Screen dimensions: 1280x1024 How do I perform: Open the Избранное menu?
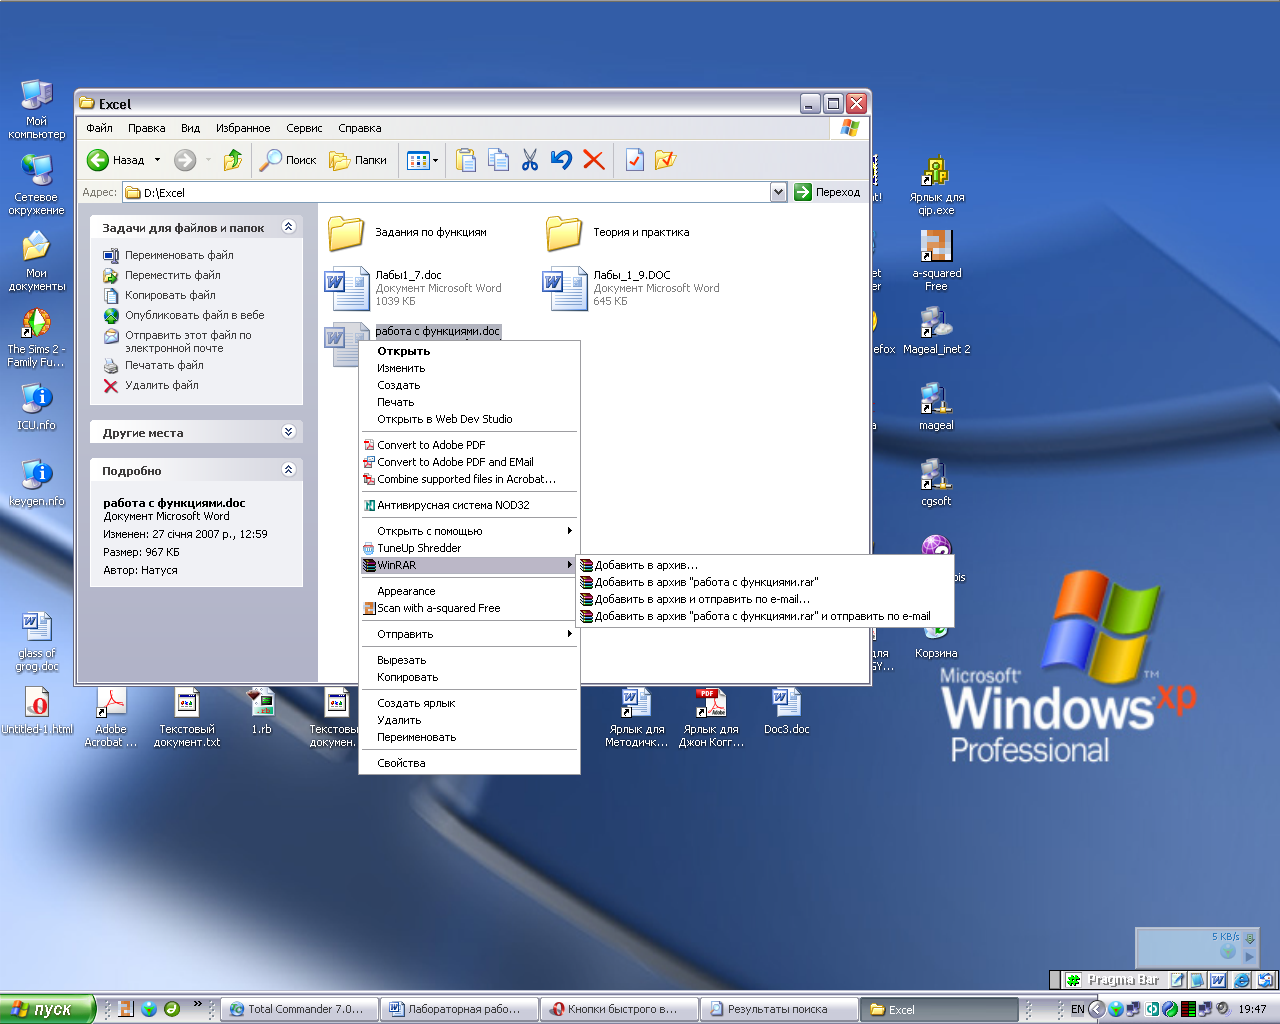pyautogui.click(x=243, y=128)
